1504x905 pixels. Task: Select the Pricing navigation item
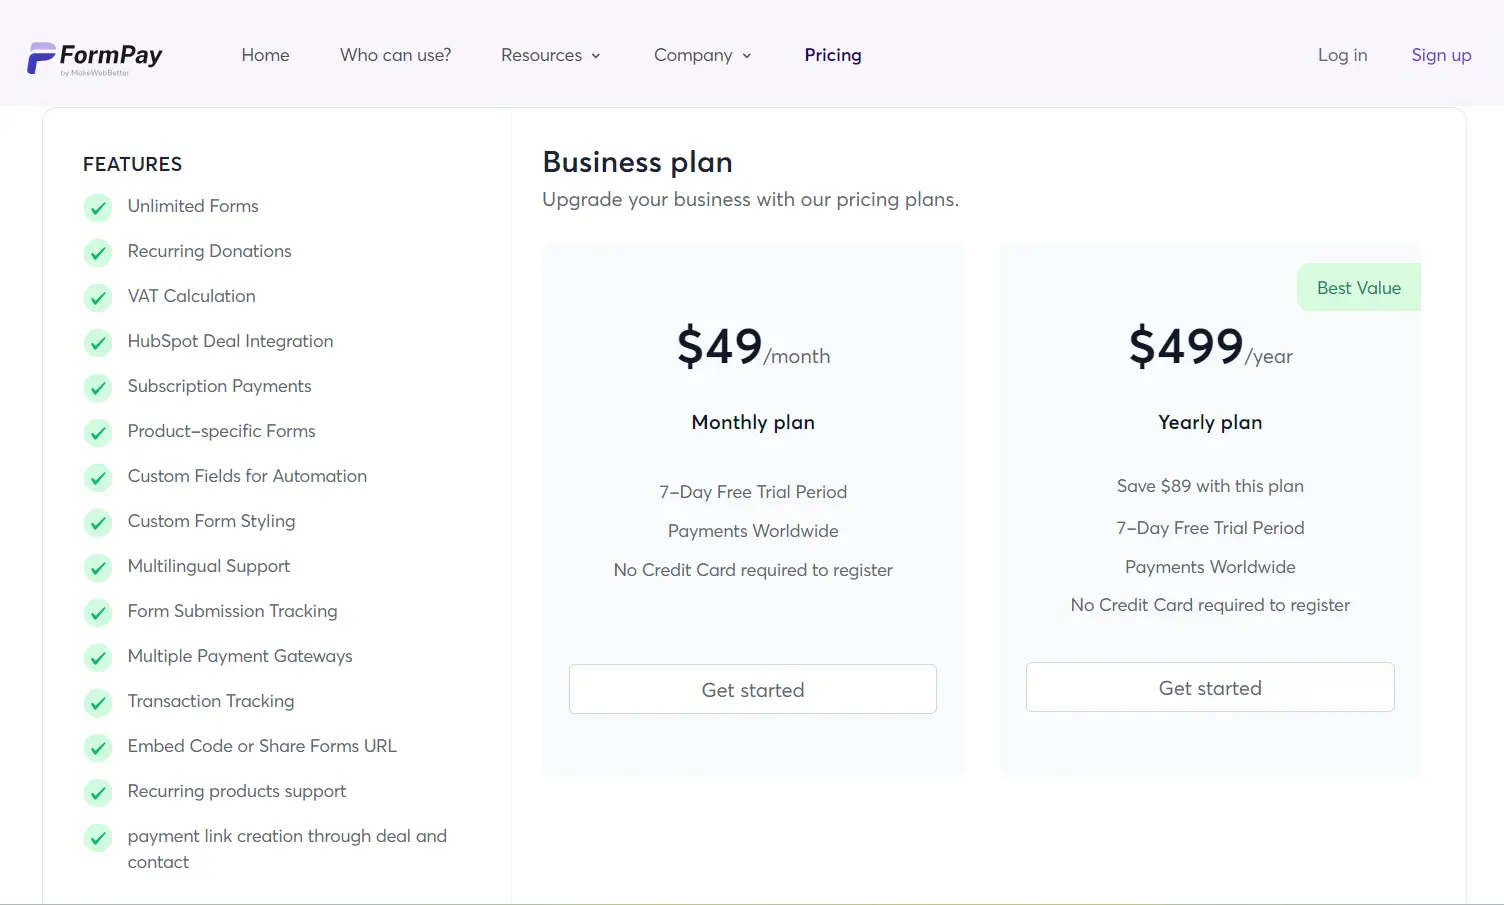point(832,55)
